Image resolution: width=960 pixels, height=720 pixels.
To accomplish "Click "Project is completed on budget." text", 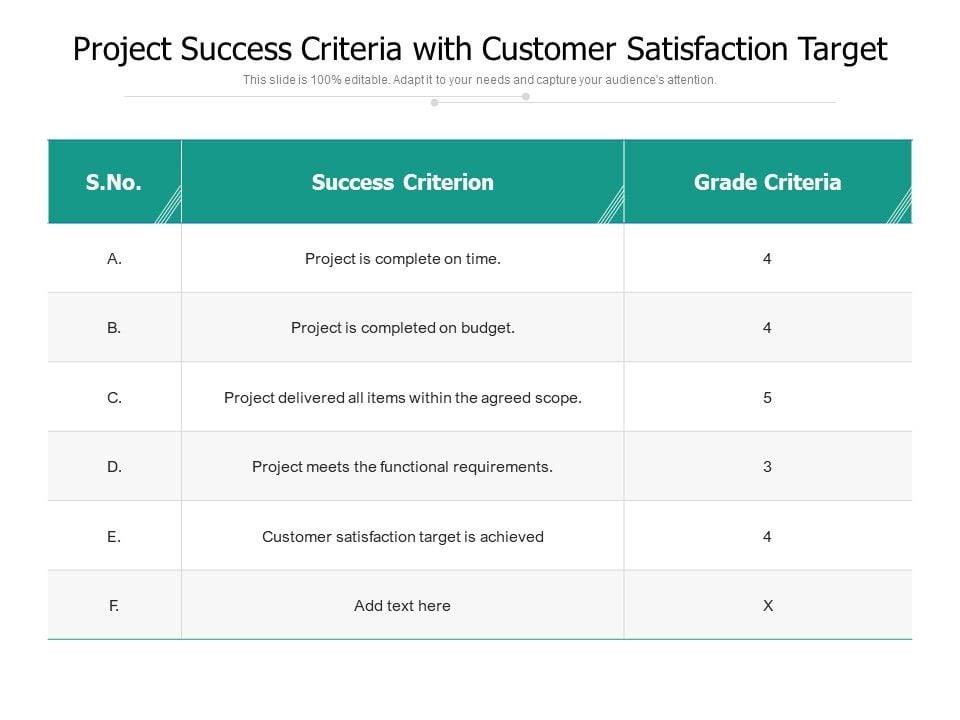I will [x=402, y=328].
